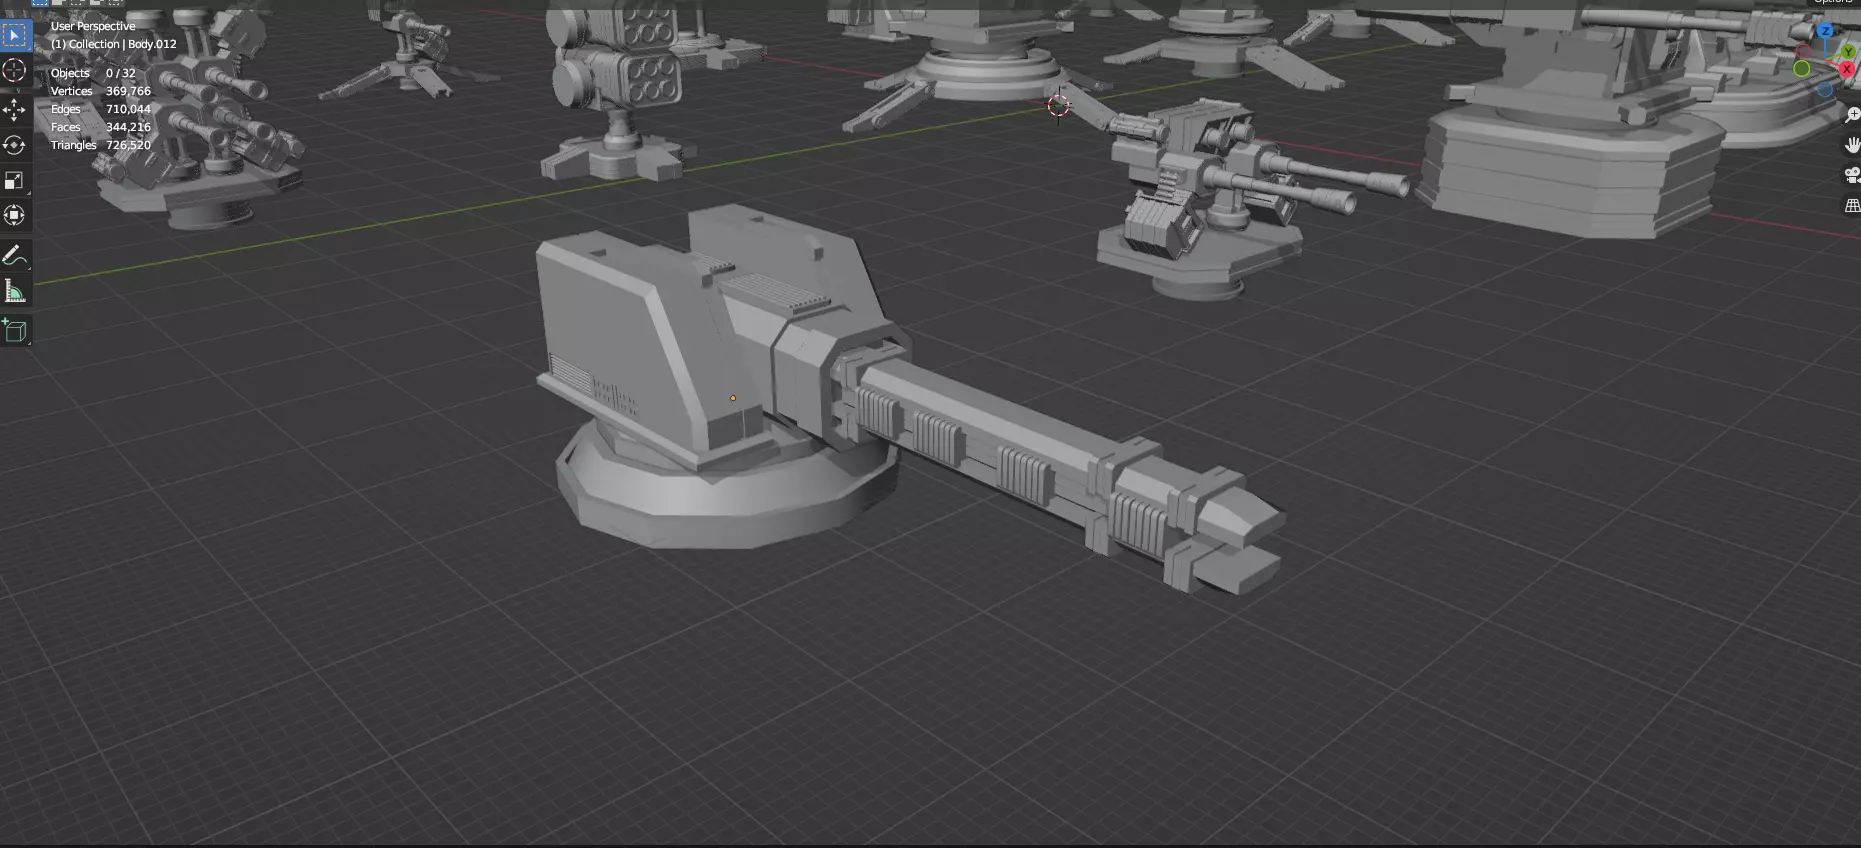
Task: Choose the 3D Cursor tool
Action: (x=14, y=70)
